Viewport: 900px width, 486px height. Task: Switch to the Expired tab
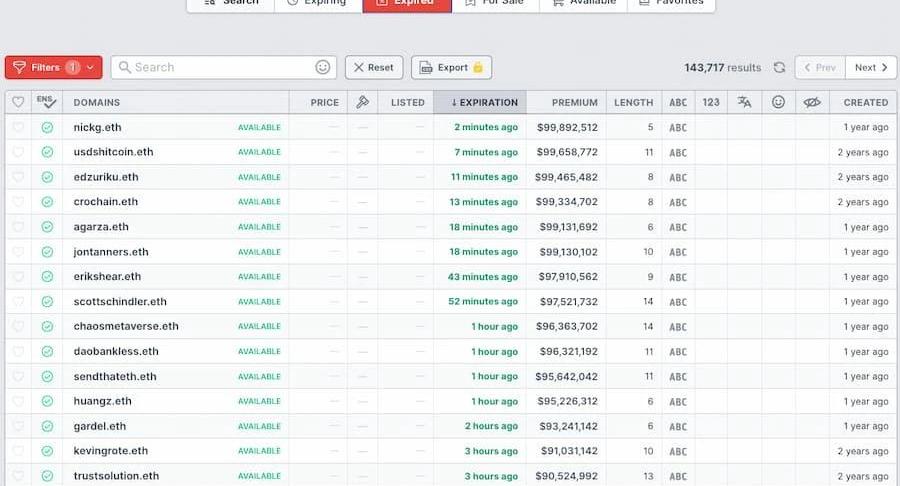[399, 3]
